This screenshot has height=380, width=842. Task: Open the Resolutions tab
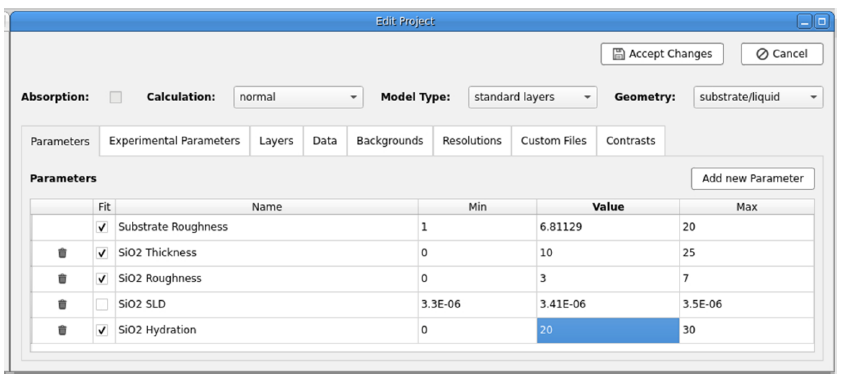472,141
